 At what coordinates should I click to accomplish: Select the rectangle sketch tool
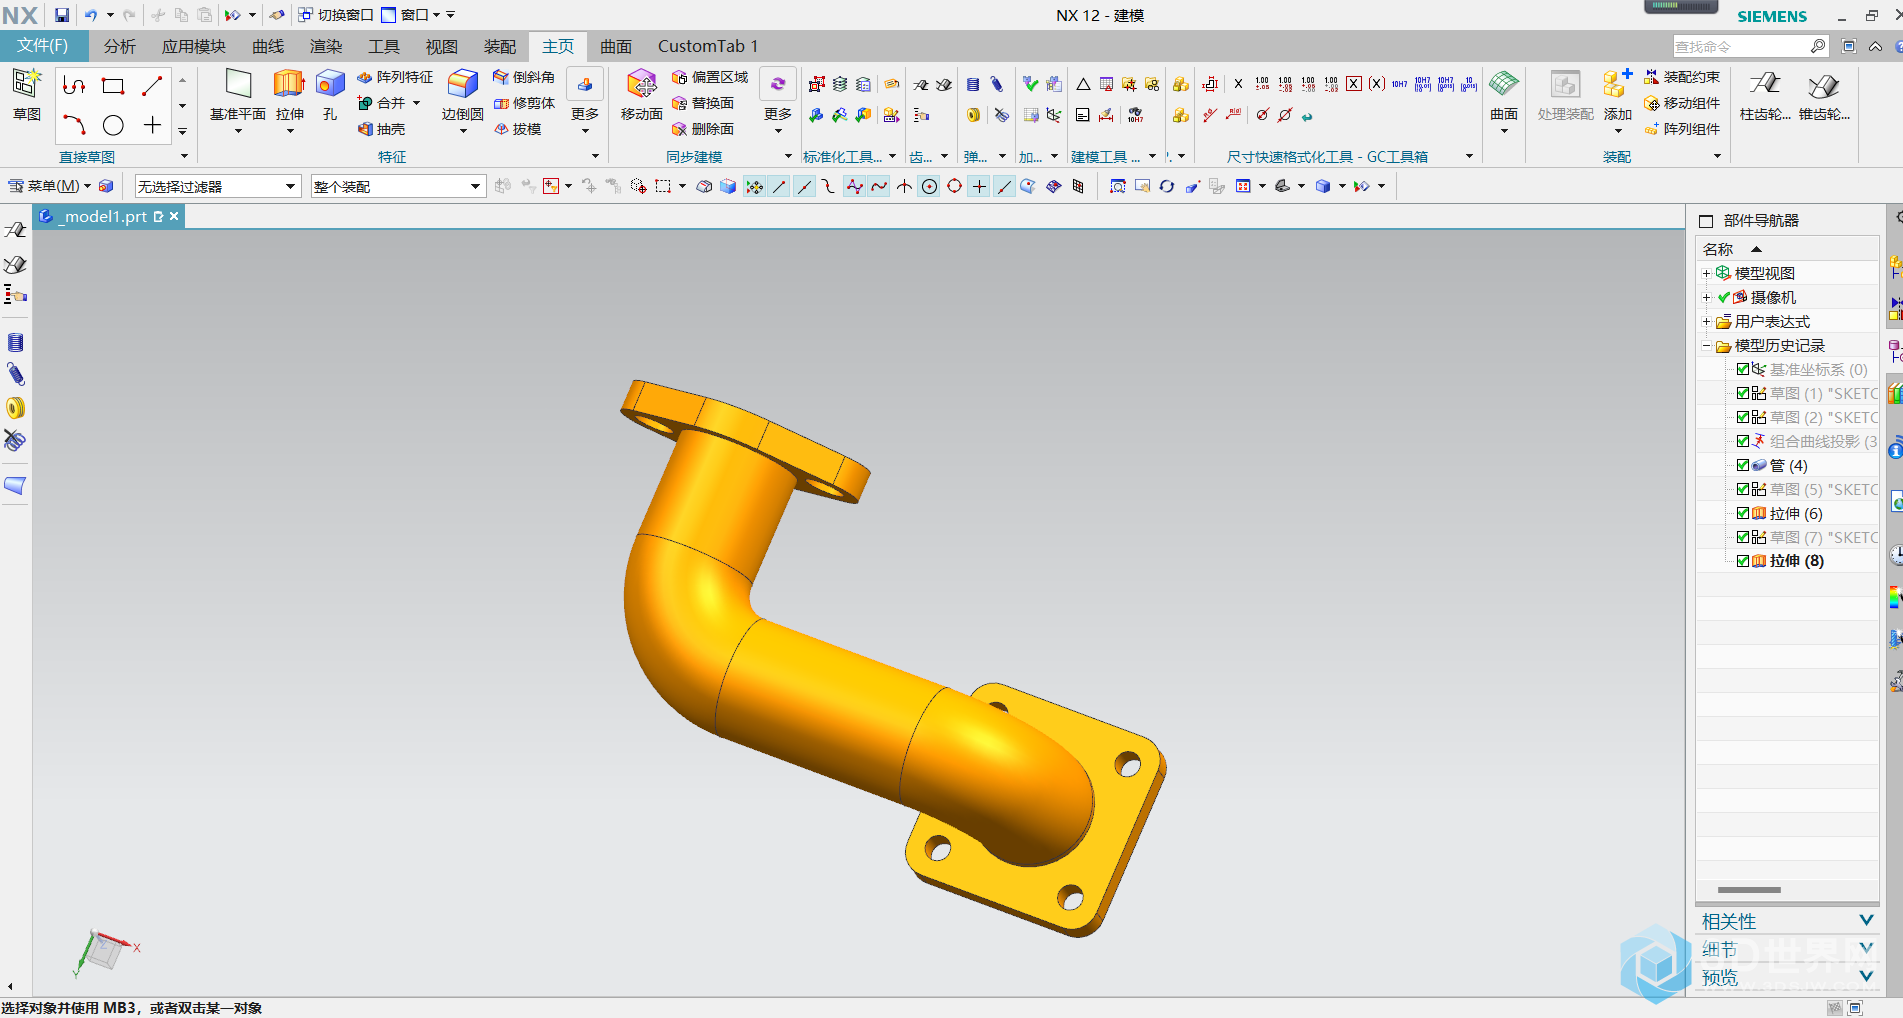[113, 86]
